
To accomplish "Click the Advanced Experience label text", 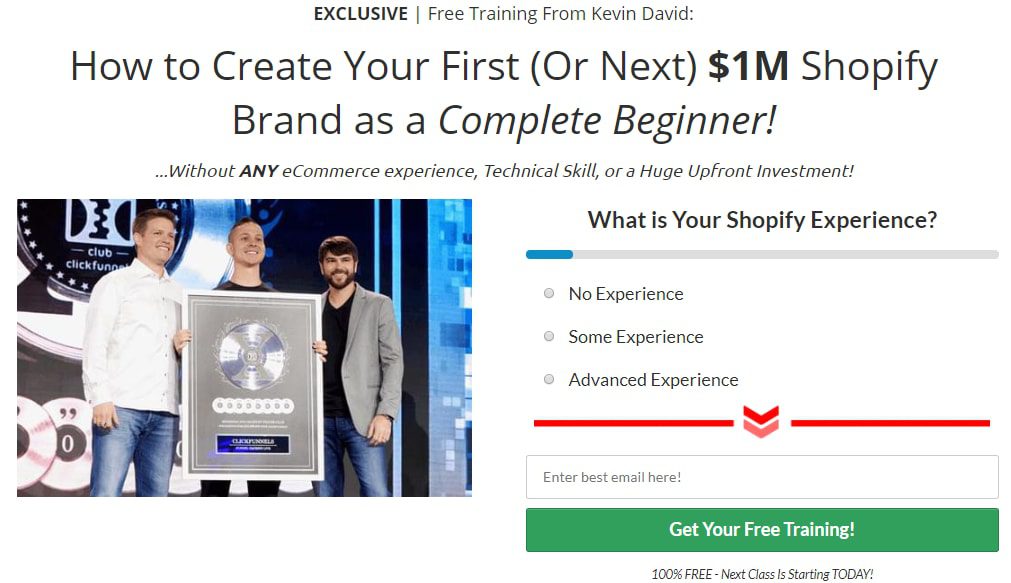I will coord(653,380).
